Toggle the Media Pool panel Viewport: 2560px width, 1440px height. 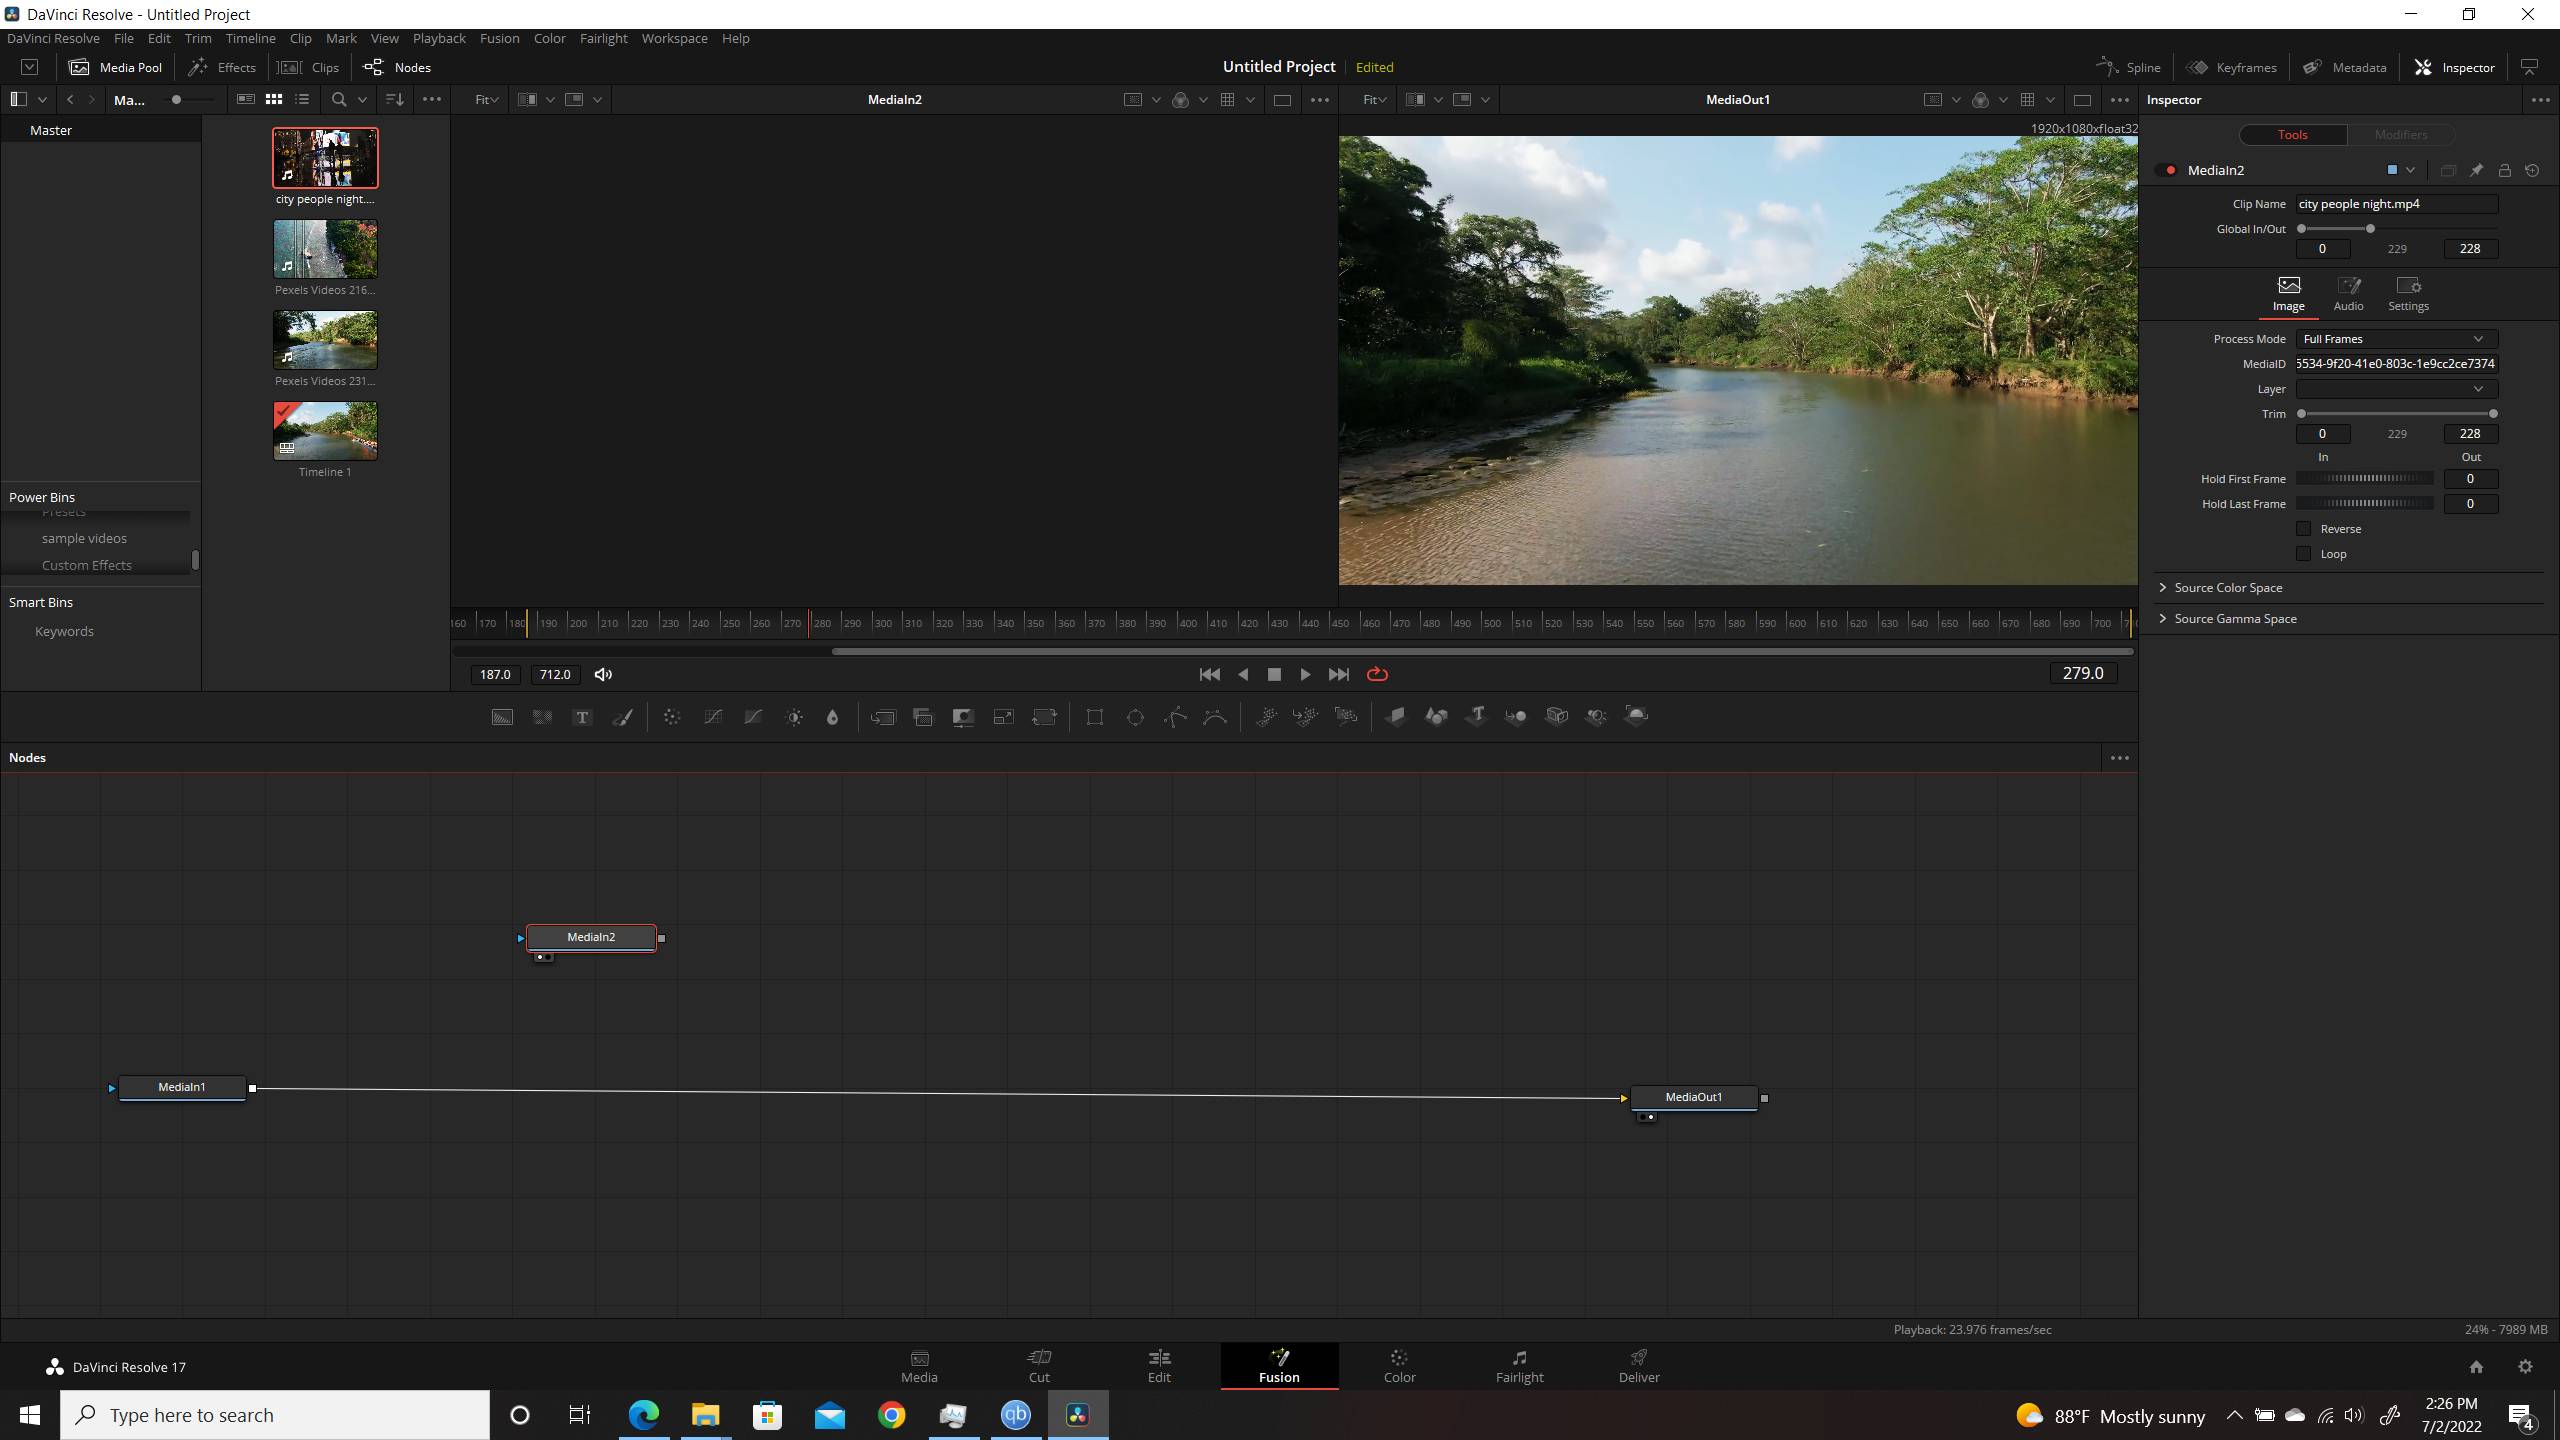tap(115, 67)
